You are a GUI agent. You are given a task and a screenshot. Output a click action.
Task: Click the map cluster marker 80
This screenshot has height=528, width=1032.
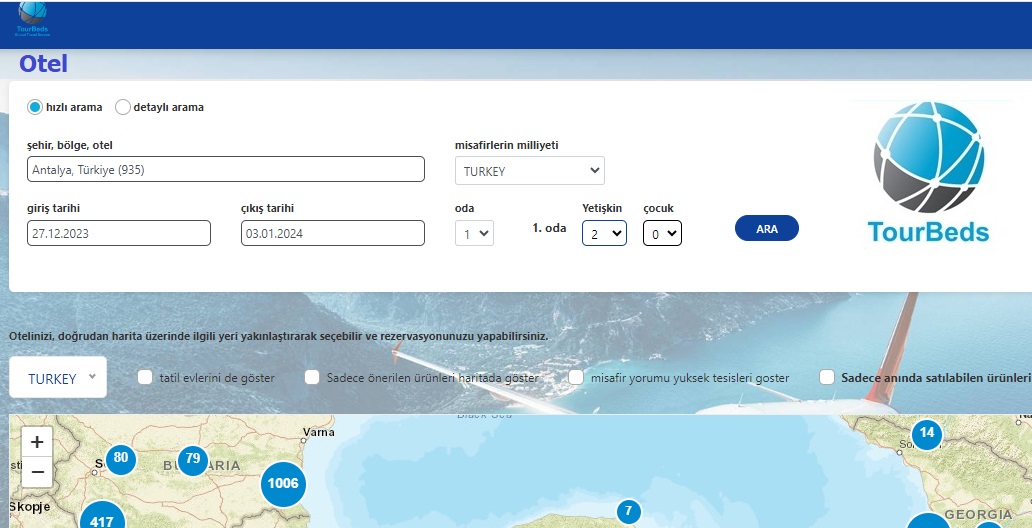pos(120,458)
